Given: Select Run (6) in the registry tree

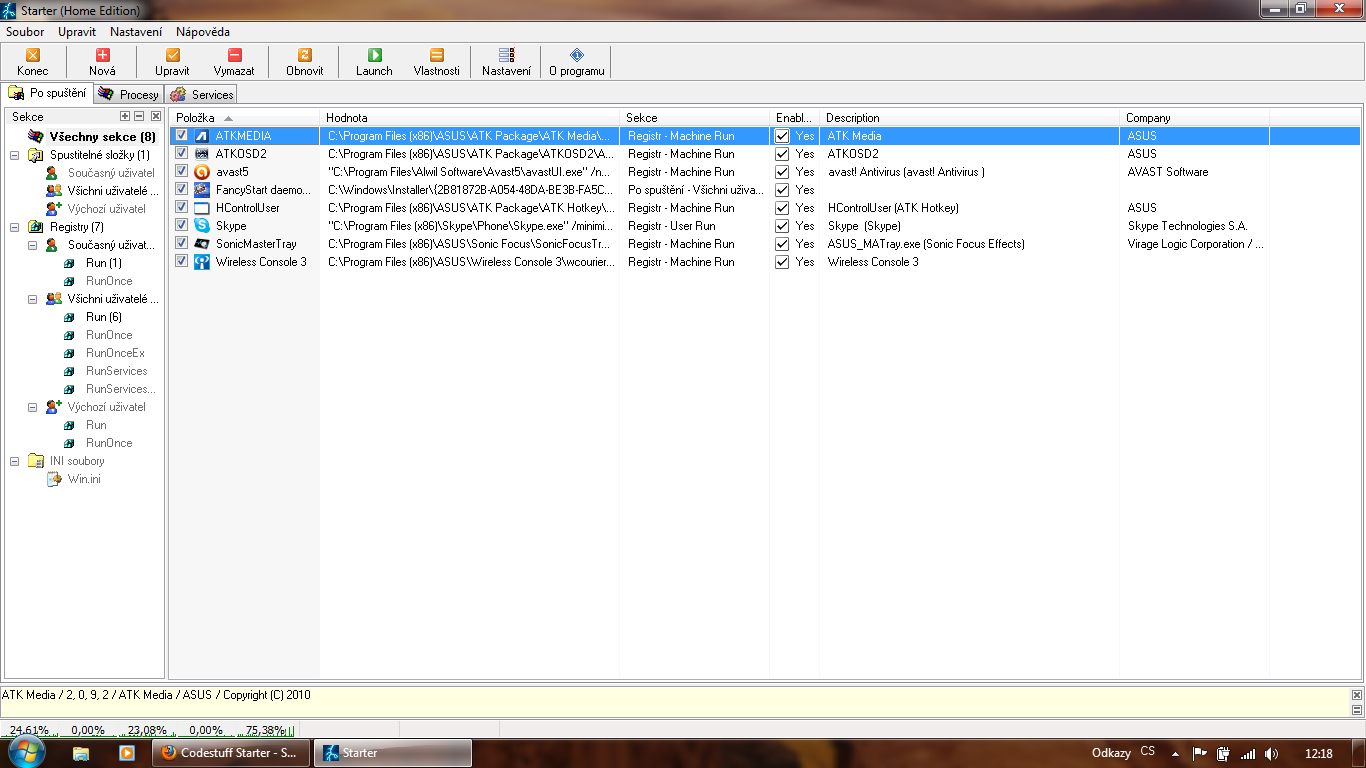Looking at the screenshot, I should [x=104, y=317].
